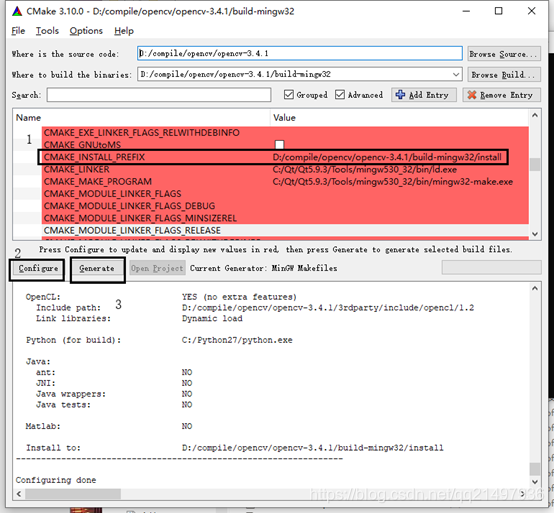Click the variable list scroll down arrow
This screenshot has width=554, height=513.
click(535, 234)
